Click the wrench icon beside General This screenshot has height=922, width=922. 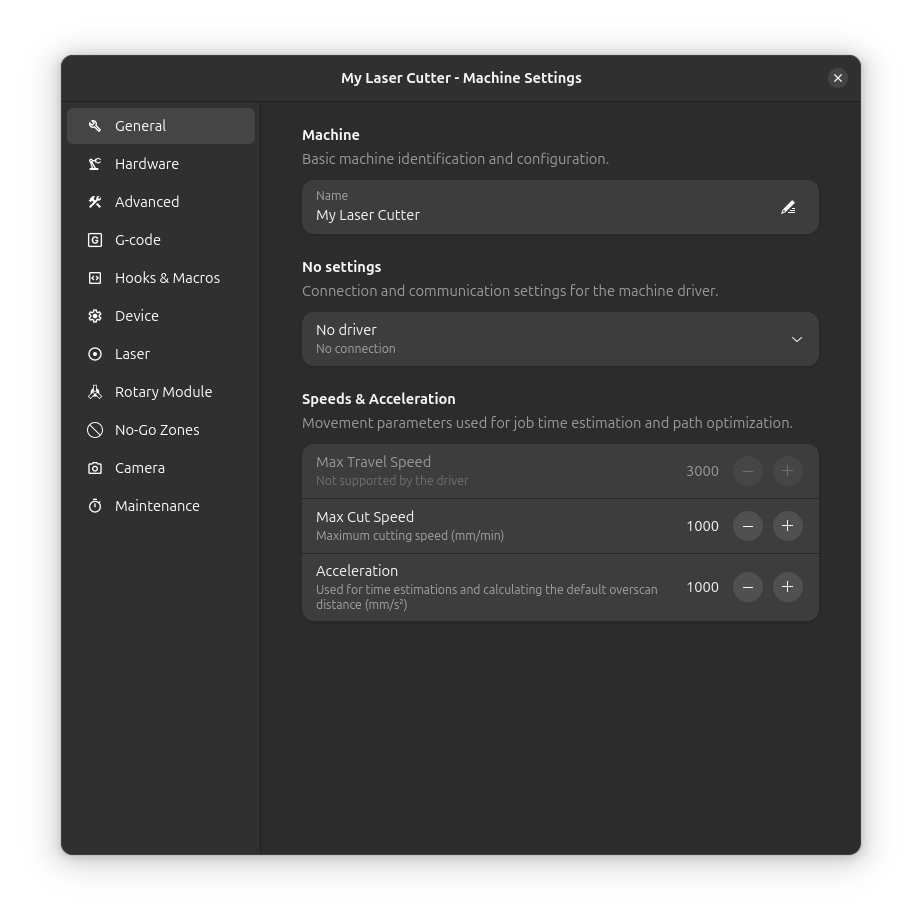pyautogui.click(x=95, y=126)
